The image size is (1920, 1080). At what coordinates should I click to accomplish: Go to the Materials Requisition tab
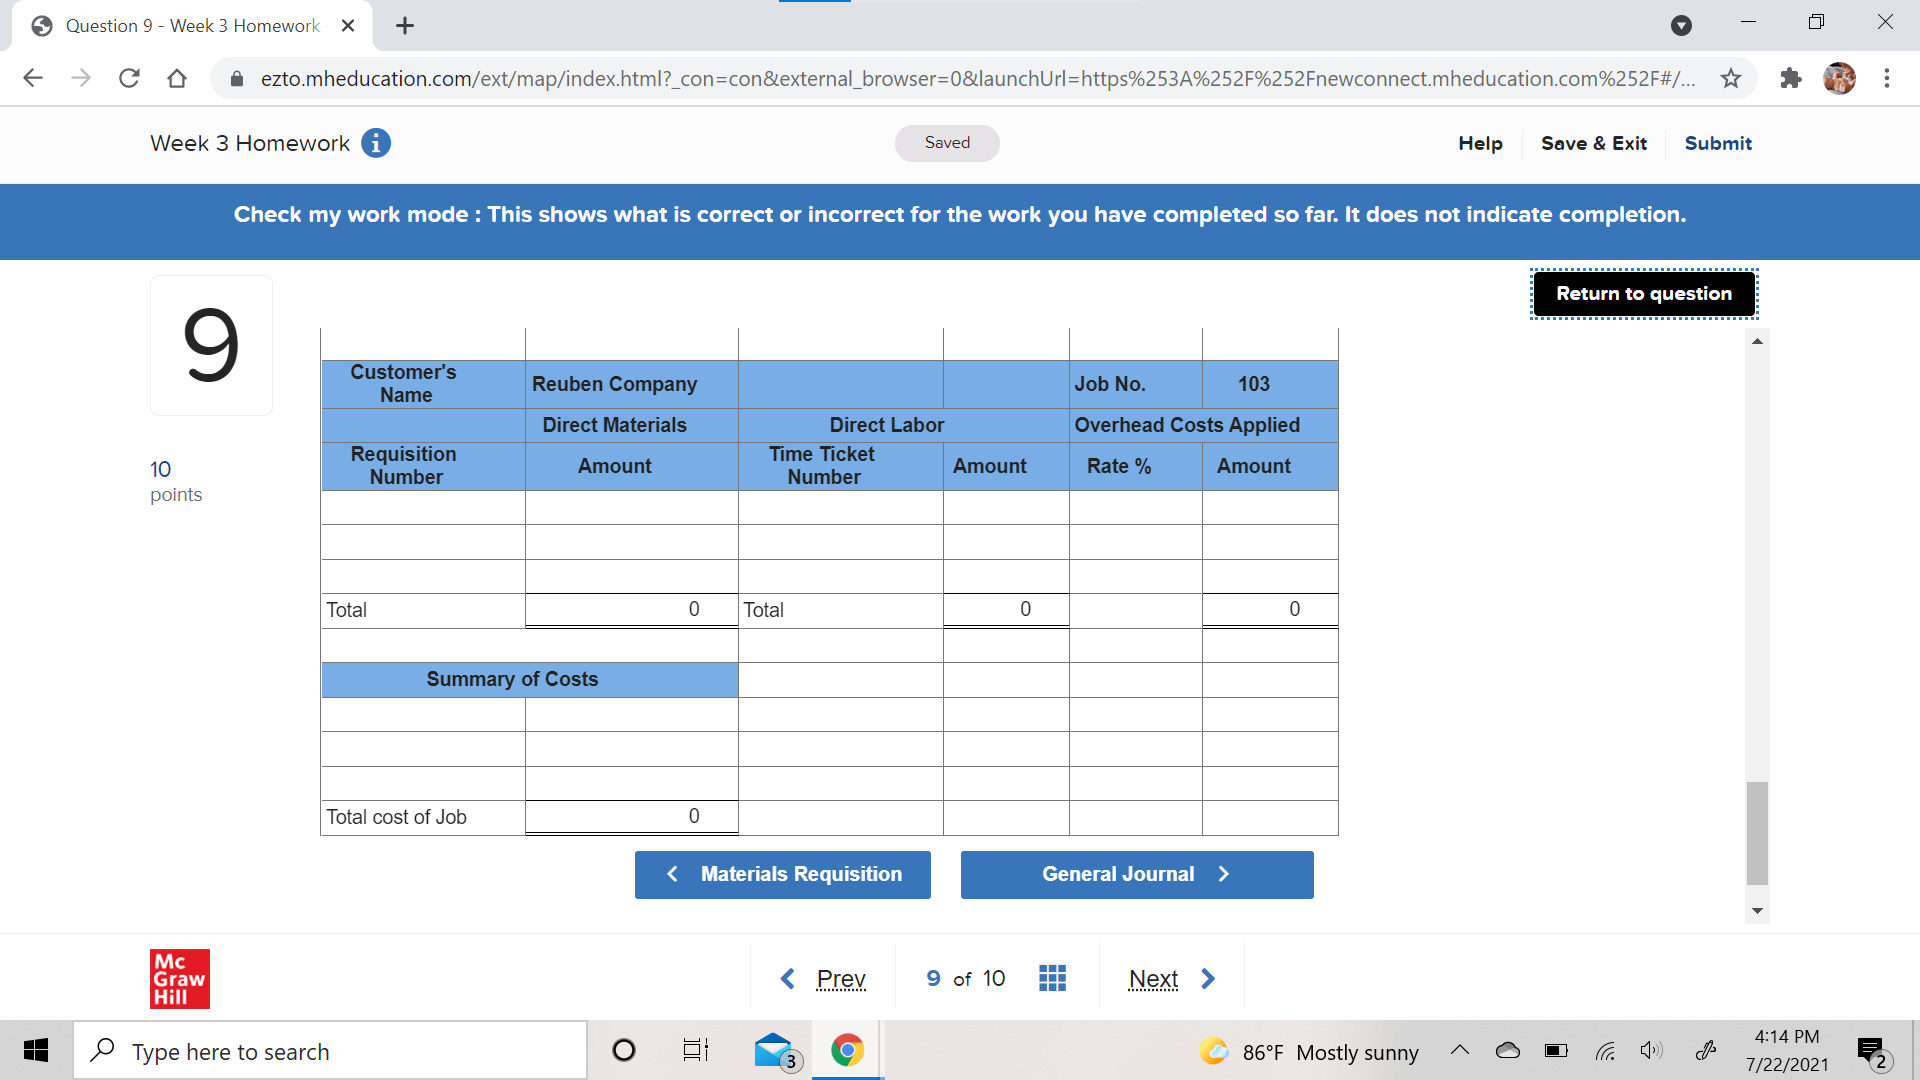pyautogui.click(x=783, y=874)
